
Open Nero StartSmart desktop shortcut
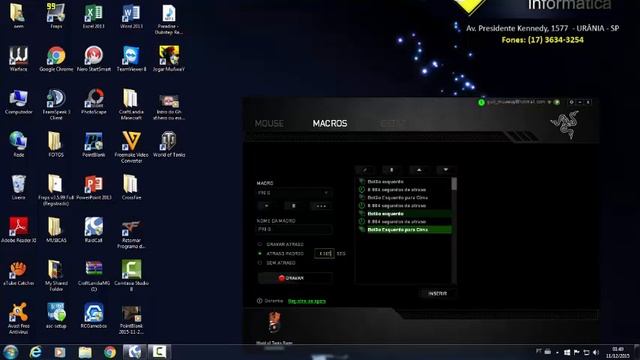pos(93,59)
